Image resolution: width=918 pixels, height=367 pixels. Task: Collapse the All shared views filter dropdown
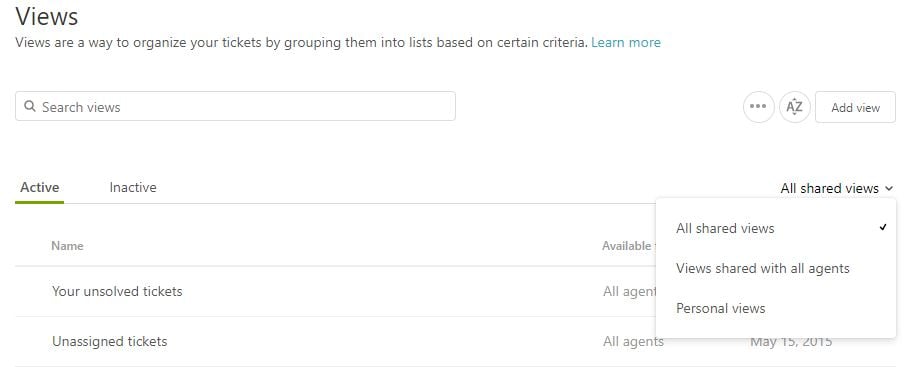click(x=837, y=188)
